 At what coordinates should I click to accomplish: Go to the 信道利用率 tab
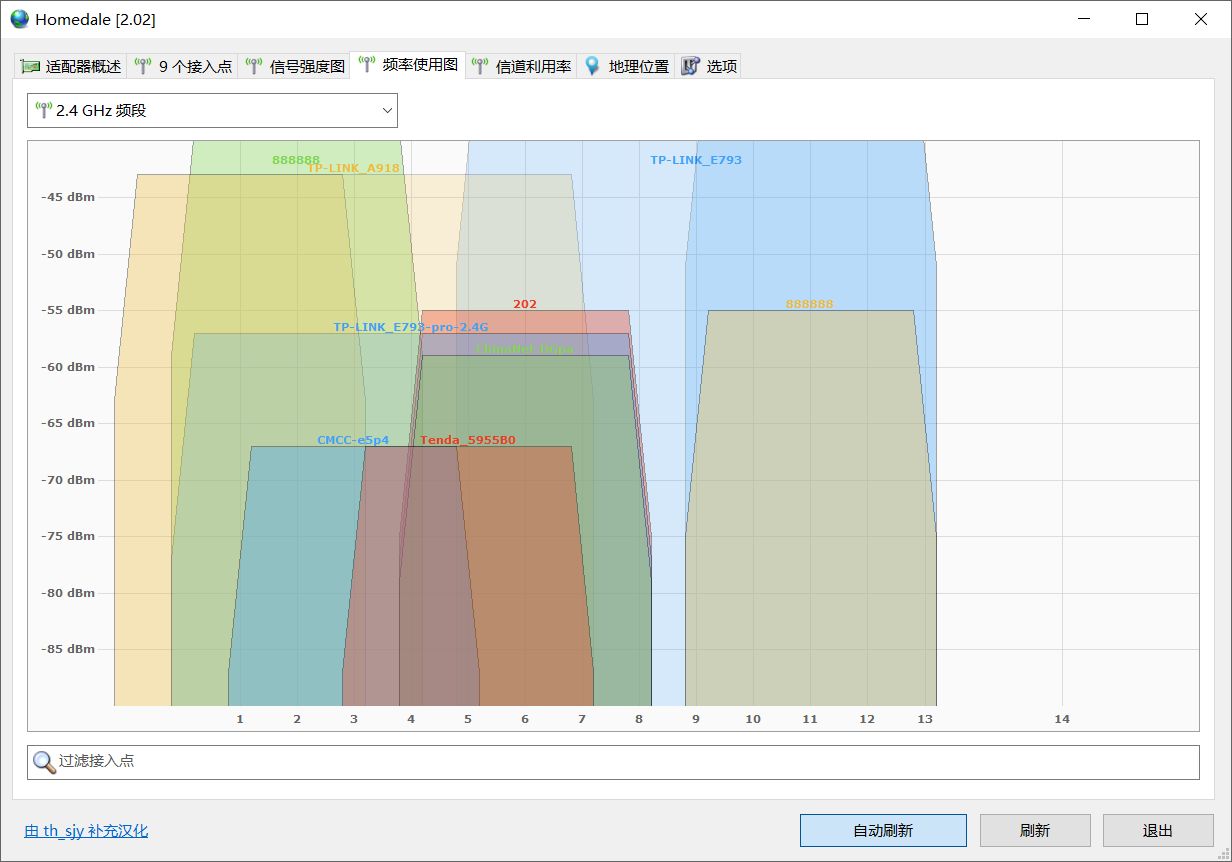pos(521,66)
